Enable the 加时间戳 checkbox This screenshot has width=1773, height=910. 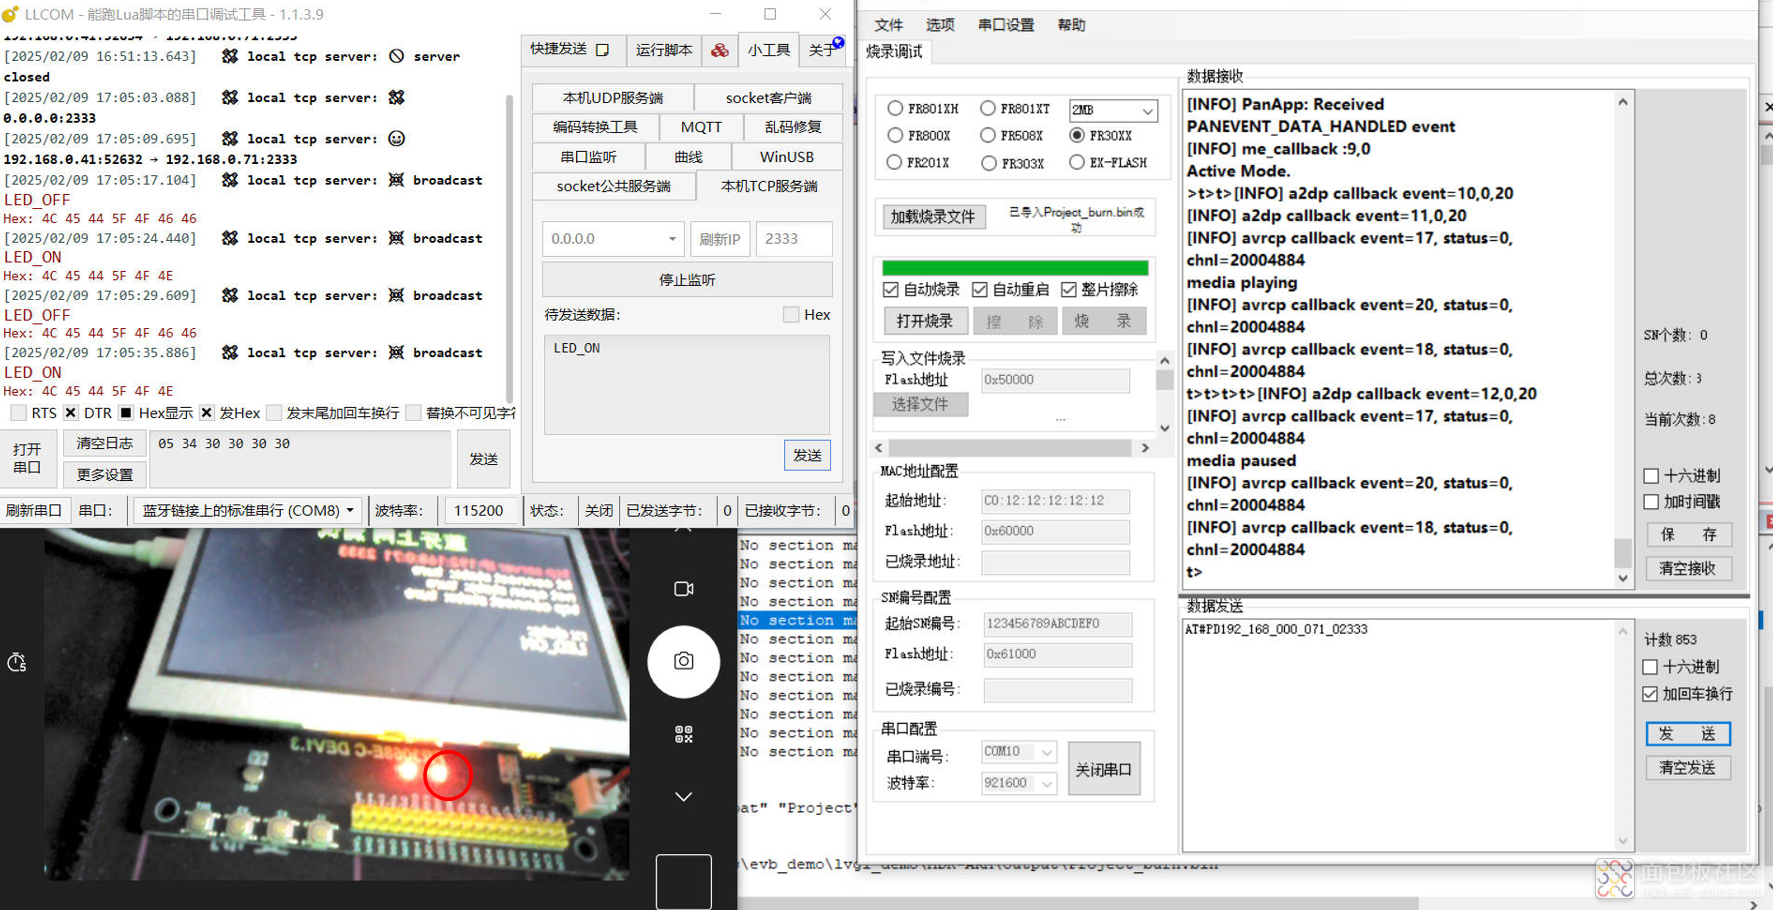1651,502
